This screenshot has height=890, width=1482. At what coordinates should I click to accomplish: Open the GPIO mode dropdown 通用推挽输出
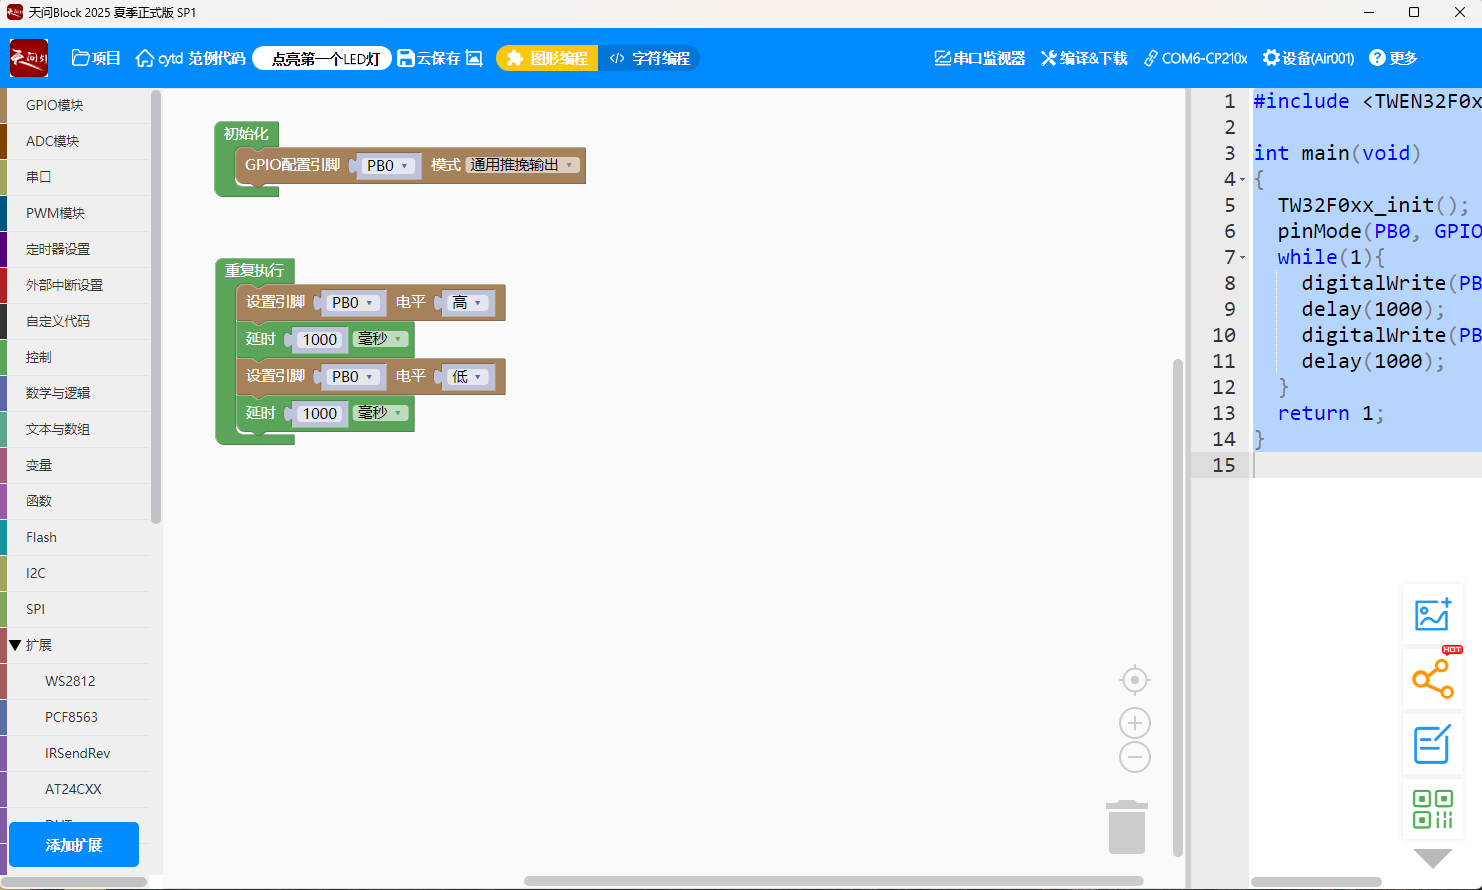522,165
